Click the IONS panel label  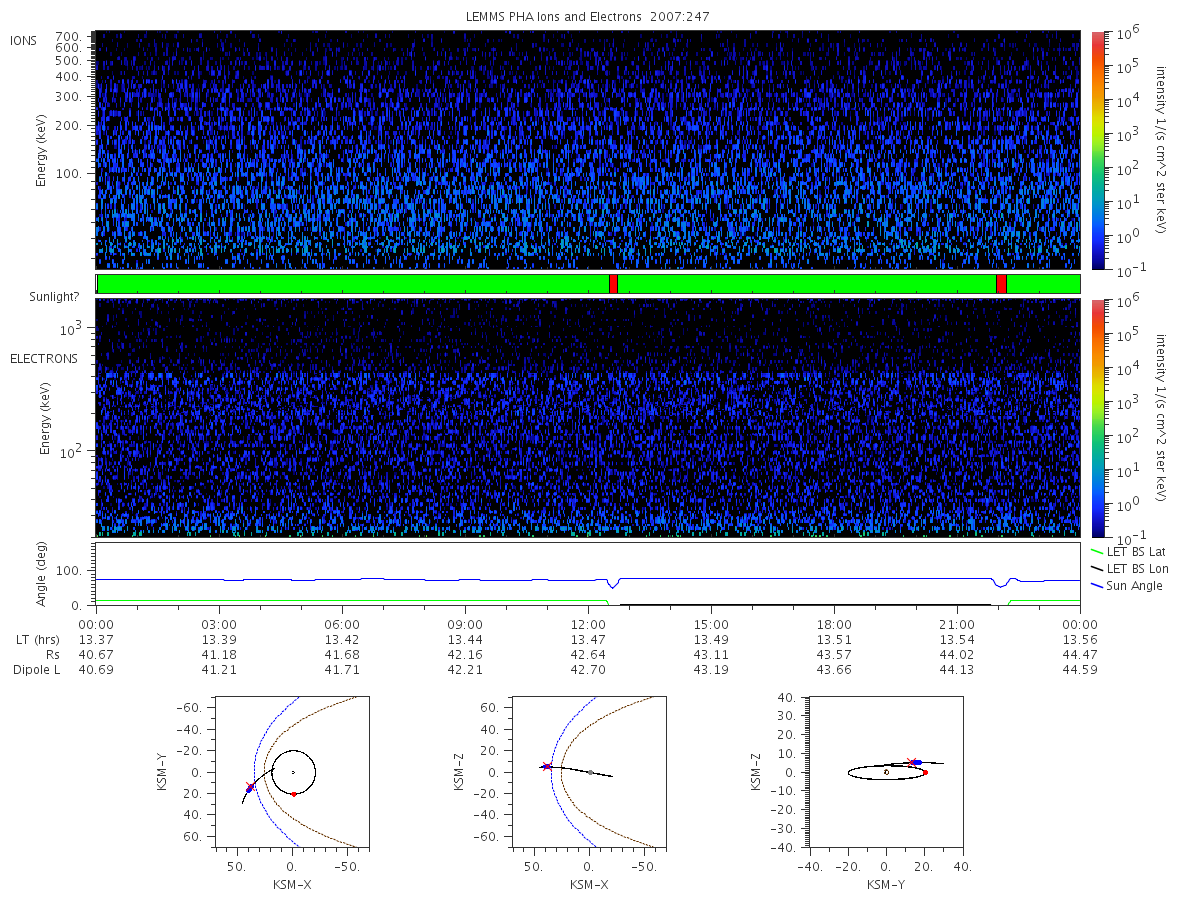tap(25, 40)
